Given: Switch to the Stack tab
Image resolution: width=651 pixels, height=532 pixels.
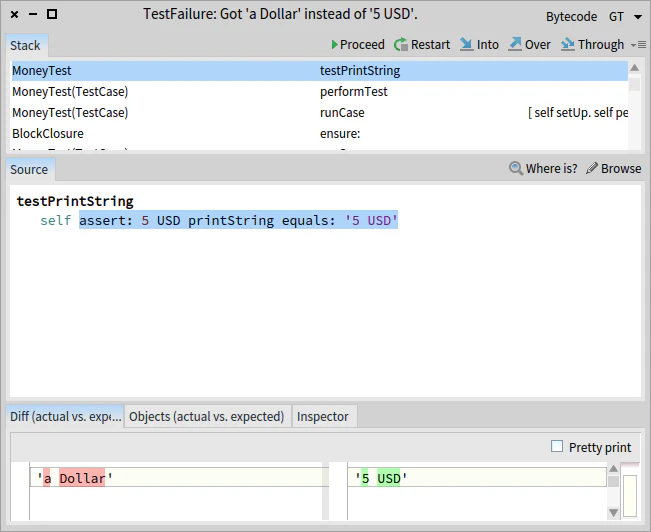Looking at the screenshot, I should (25, 45).
